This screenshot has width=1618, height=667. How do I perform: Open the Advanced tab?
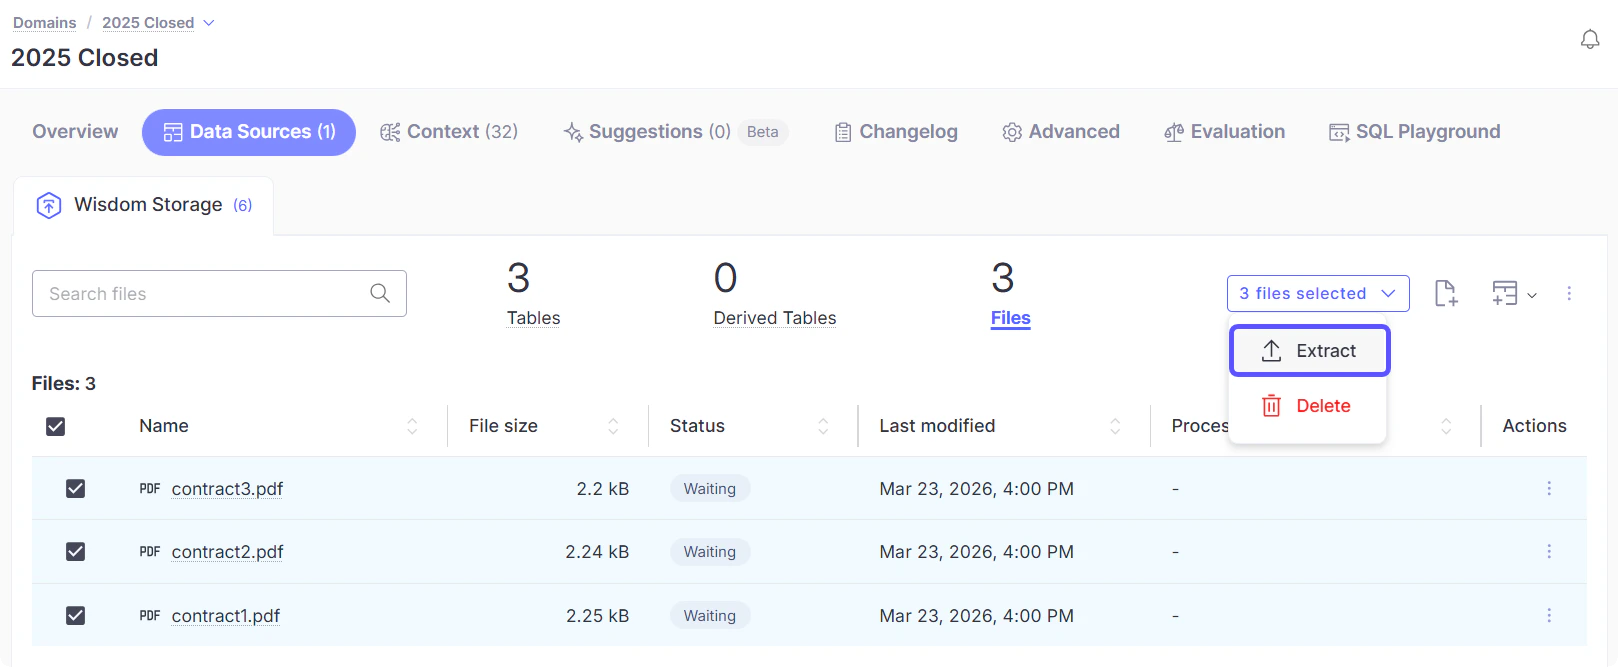click(x=1061, y=132)
